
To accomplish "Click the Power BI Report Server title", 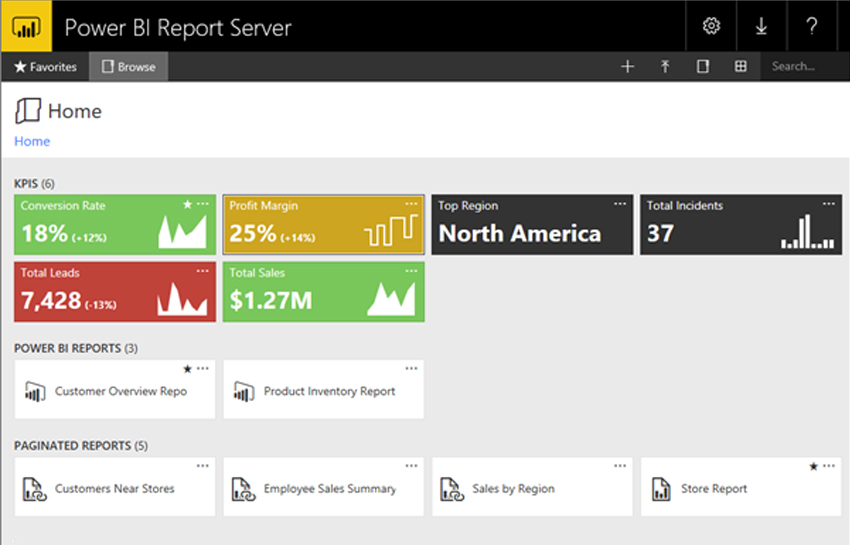I will pyautogui.click(x=178, y=28).
